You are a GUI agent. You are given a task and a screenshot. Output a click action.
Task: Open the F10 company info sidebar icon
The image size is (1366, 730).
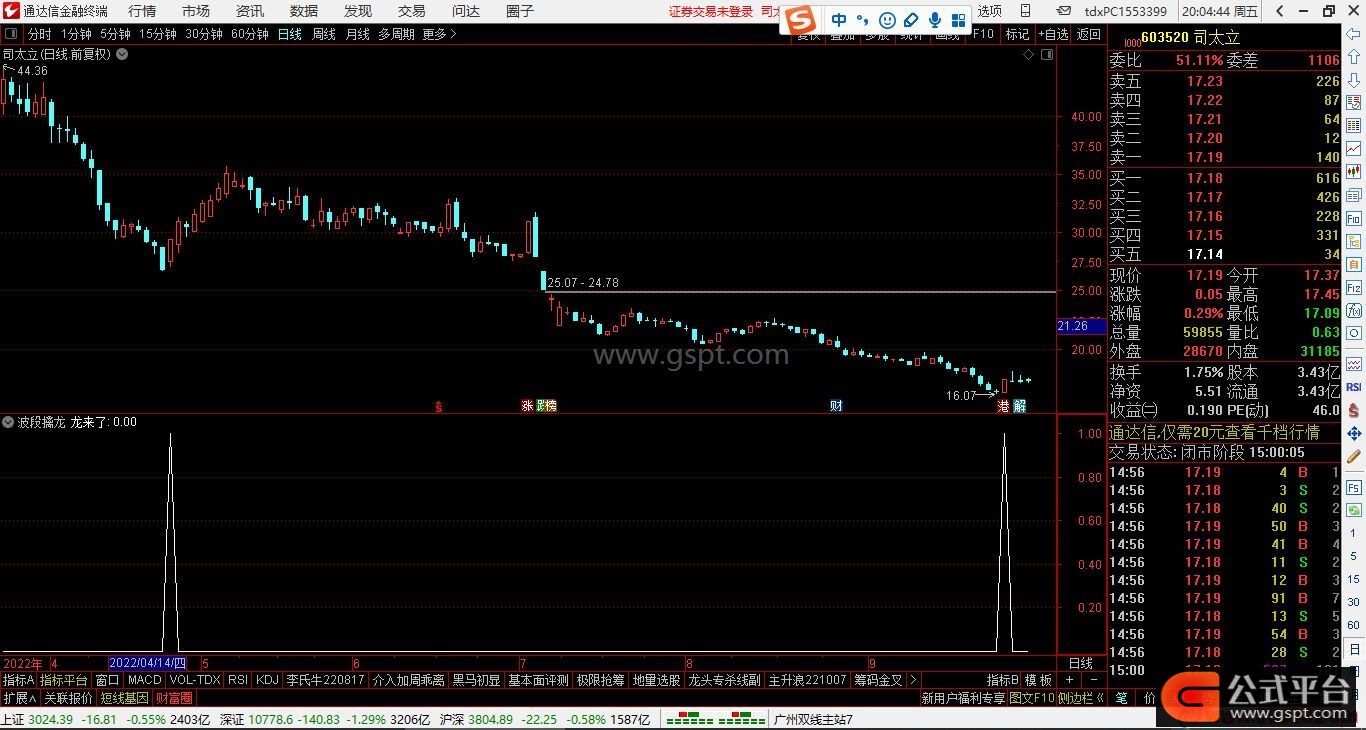pyautogui.click(x=1354, y=218)
